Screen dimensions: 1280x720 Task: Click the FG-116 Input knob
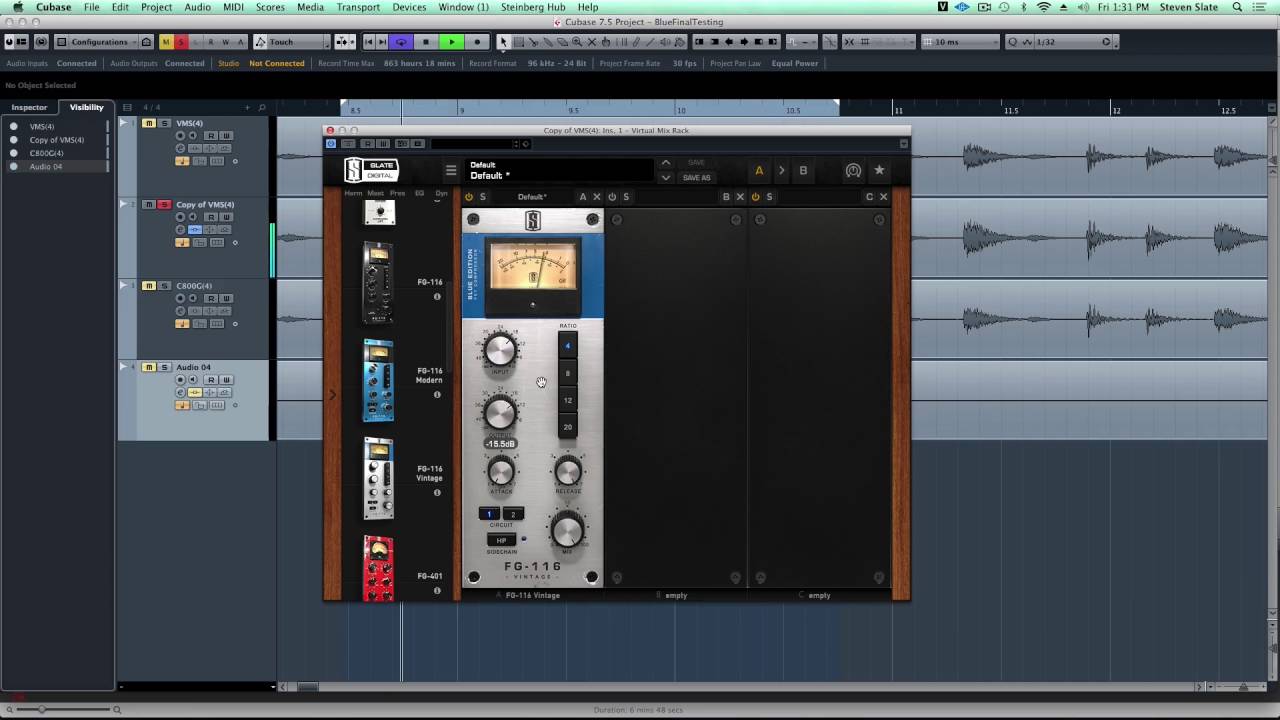(499, 350)
